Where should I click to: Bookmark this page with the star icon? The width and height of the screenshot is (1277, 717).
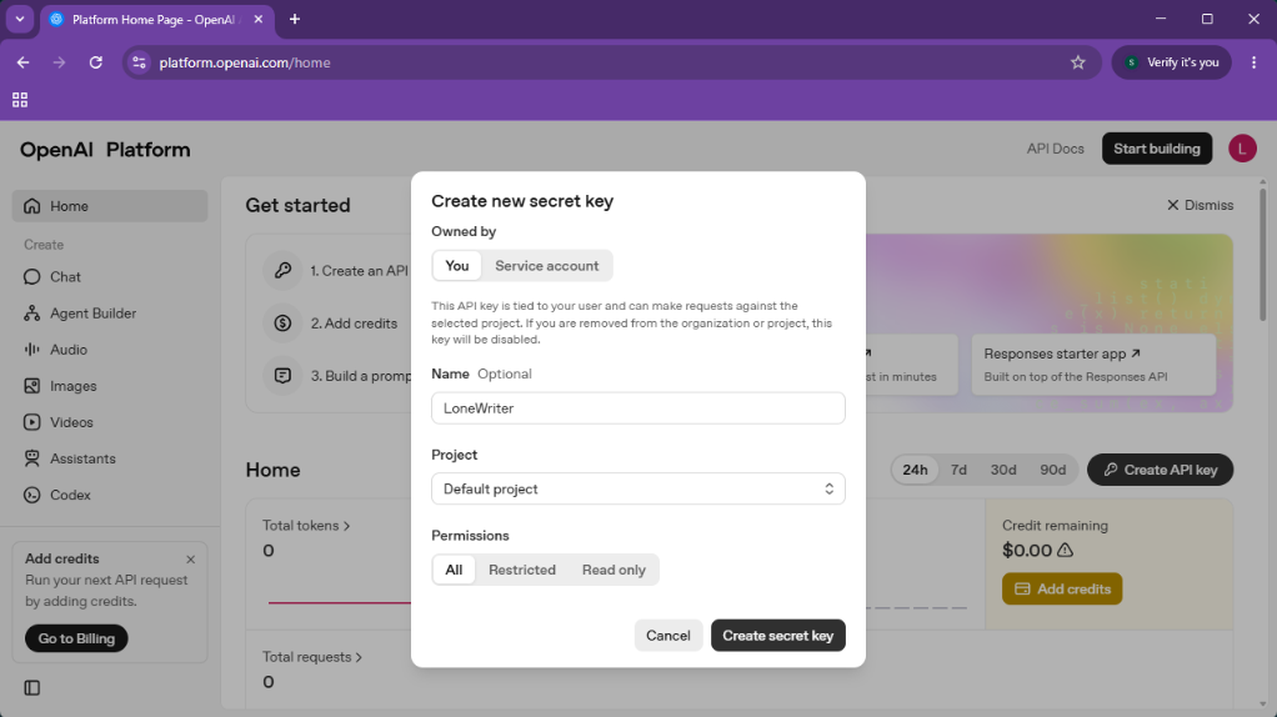pyautogui.click(x=1078, y=62)
